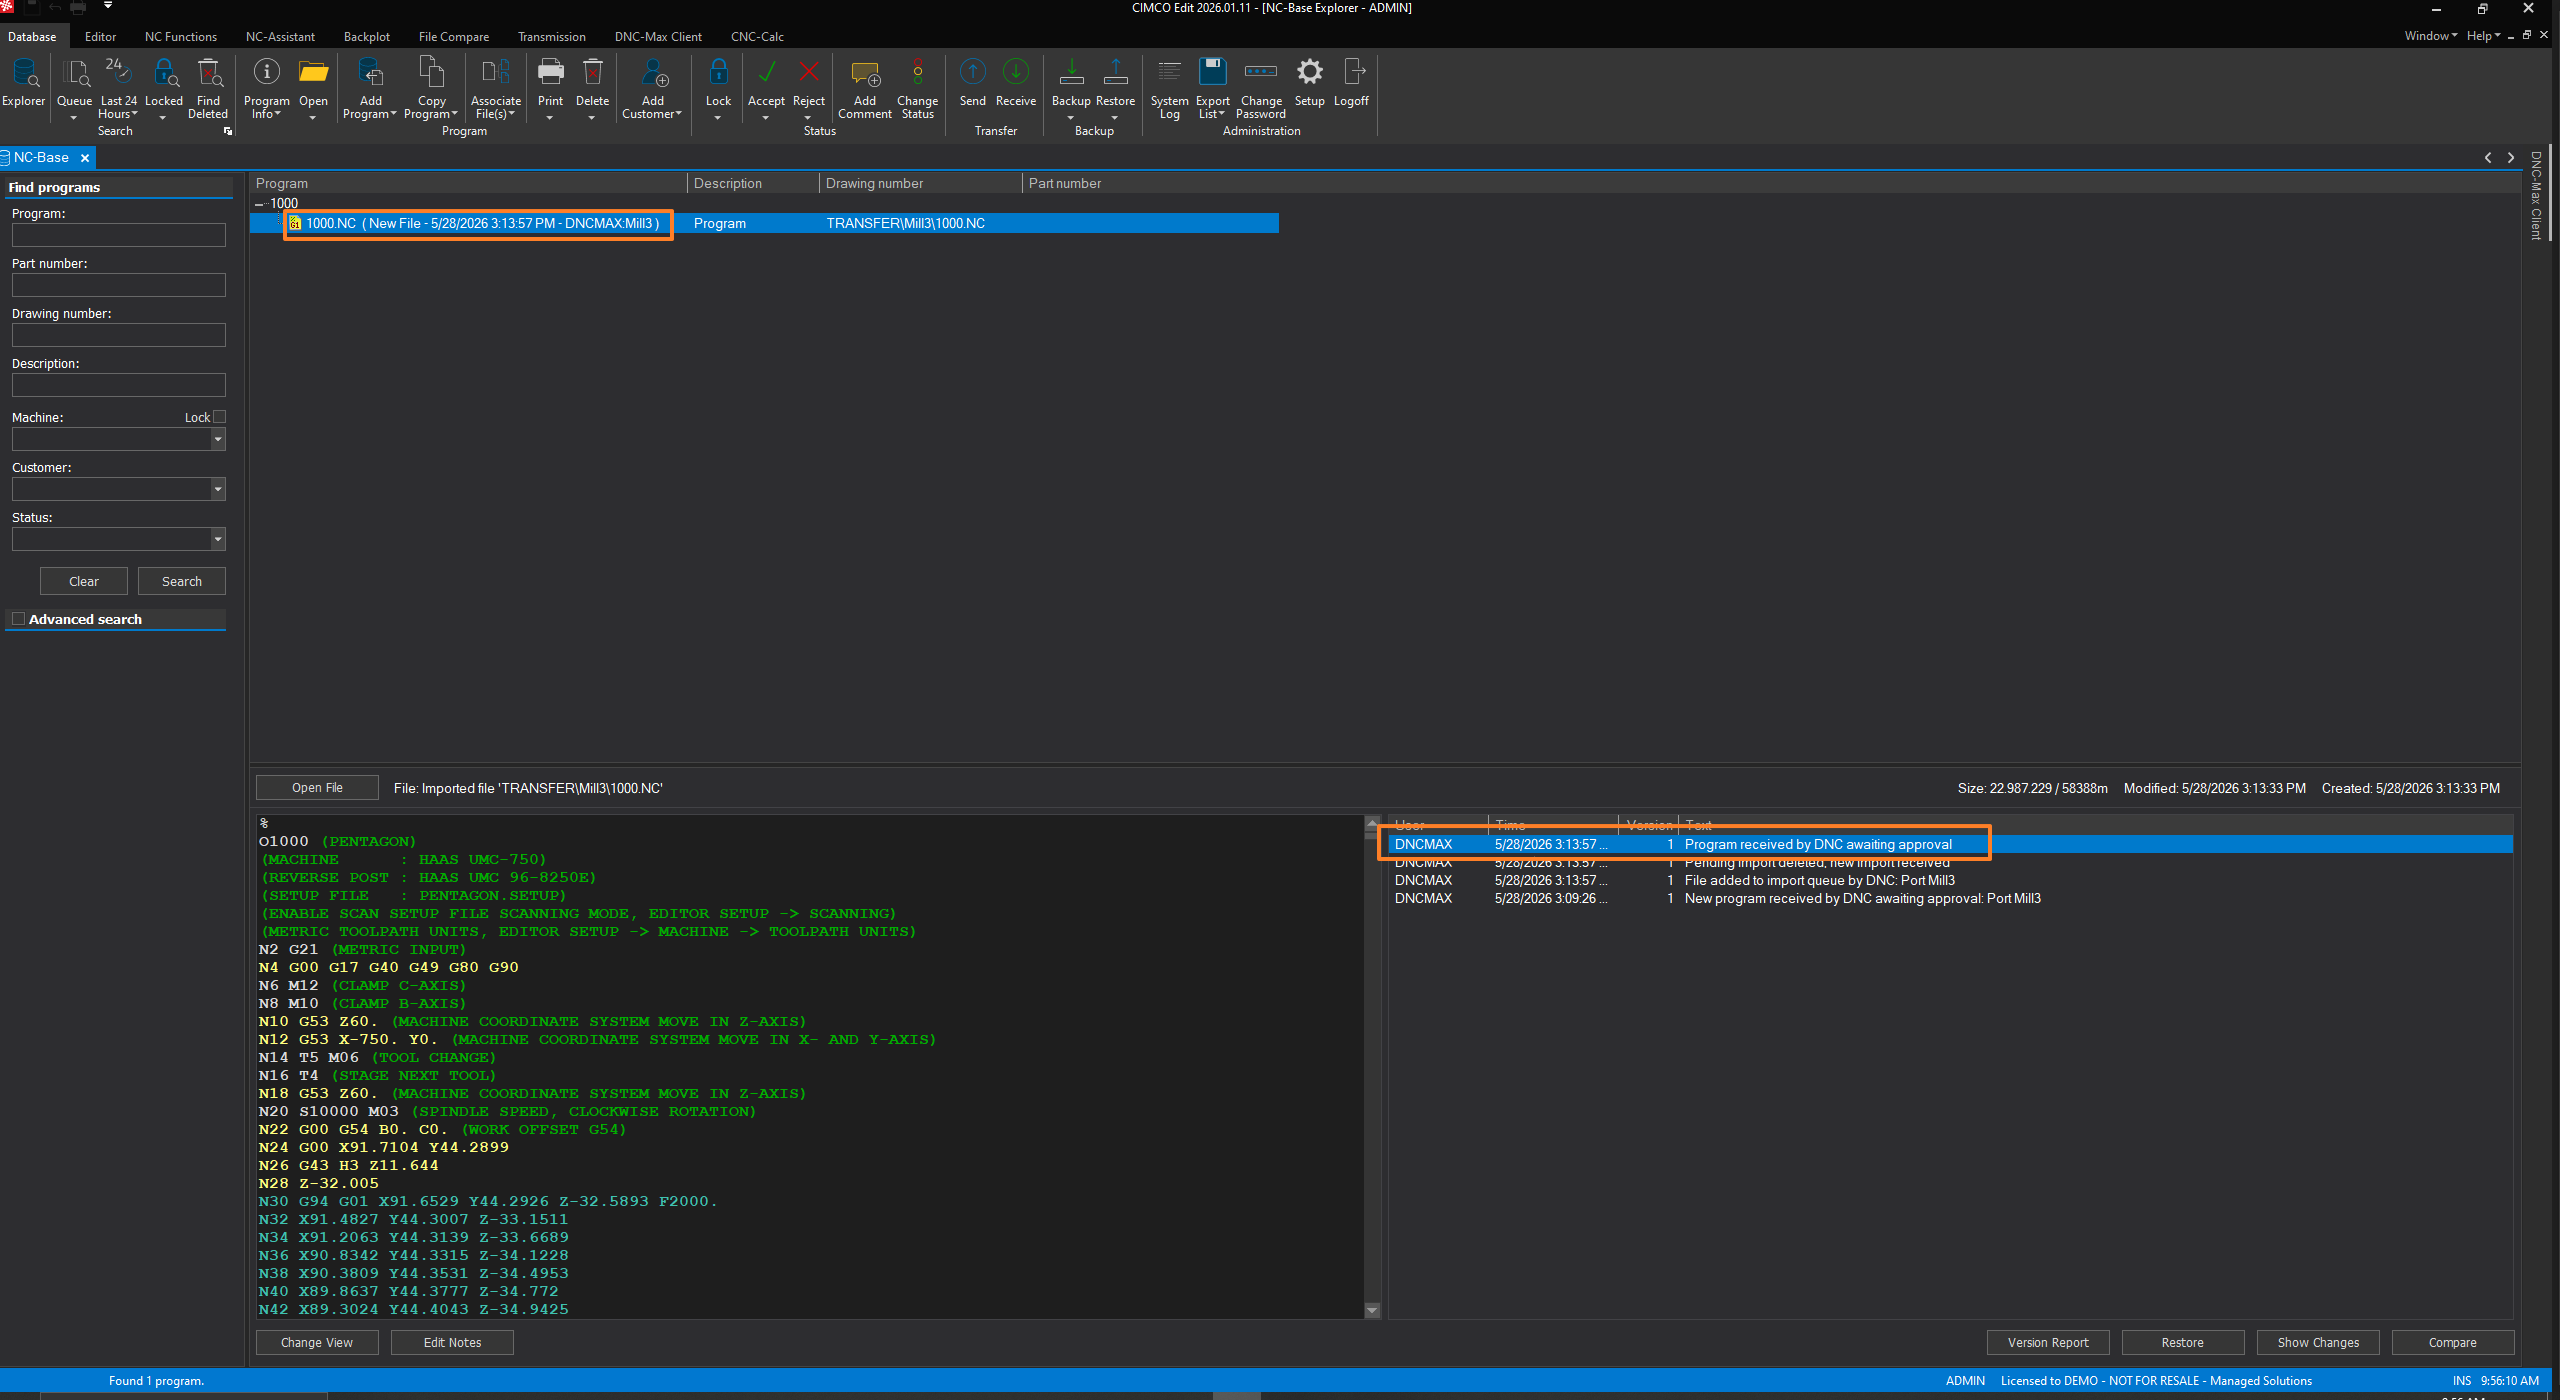The height and width of the screenshot is (1400, 2560).
Task: Click the Version Report button
Action: [2048, 1343]
